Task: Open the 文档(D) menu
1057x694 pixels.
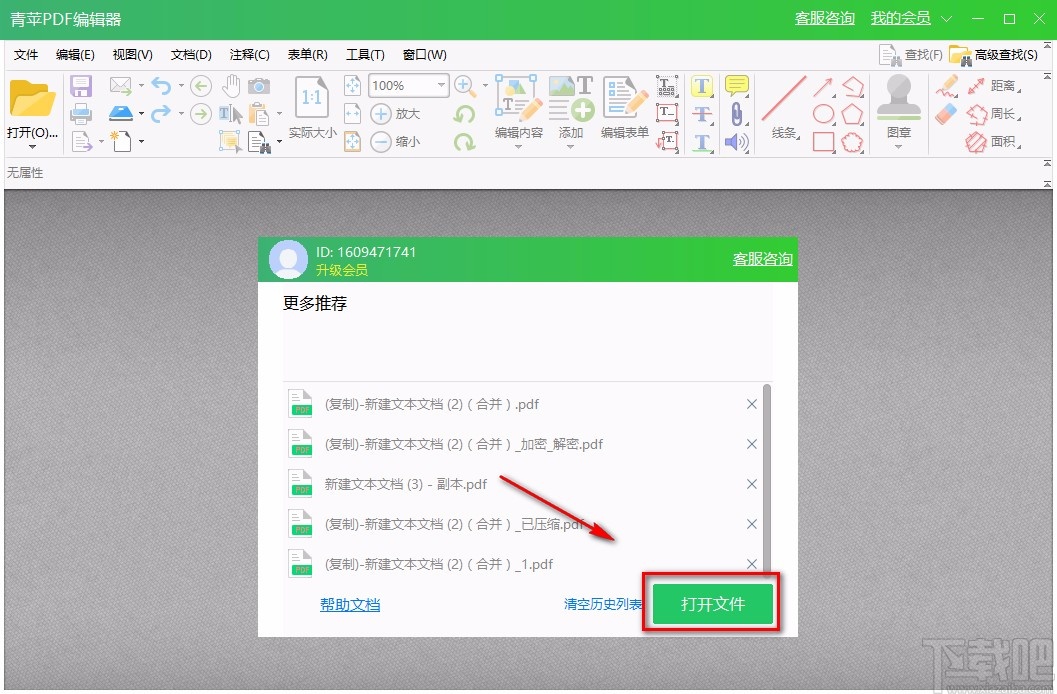Action: pyautogui.click(x=191, y=55)
